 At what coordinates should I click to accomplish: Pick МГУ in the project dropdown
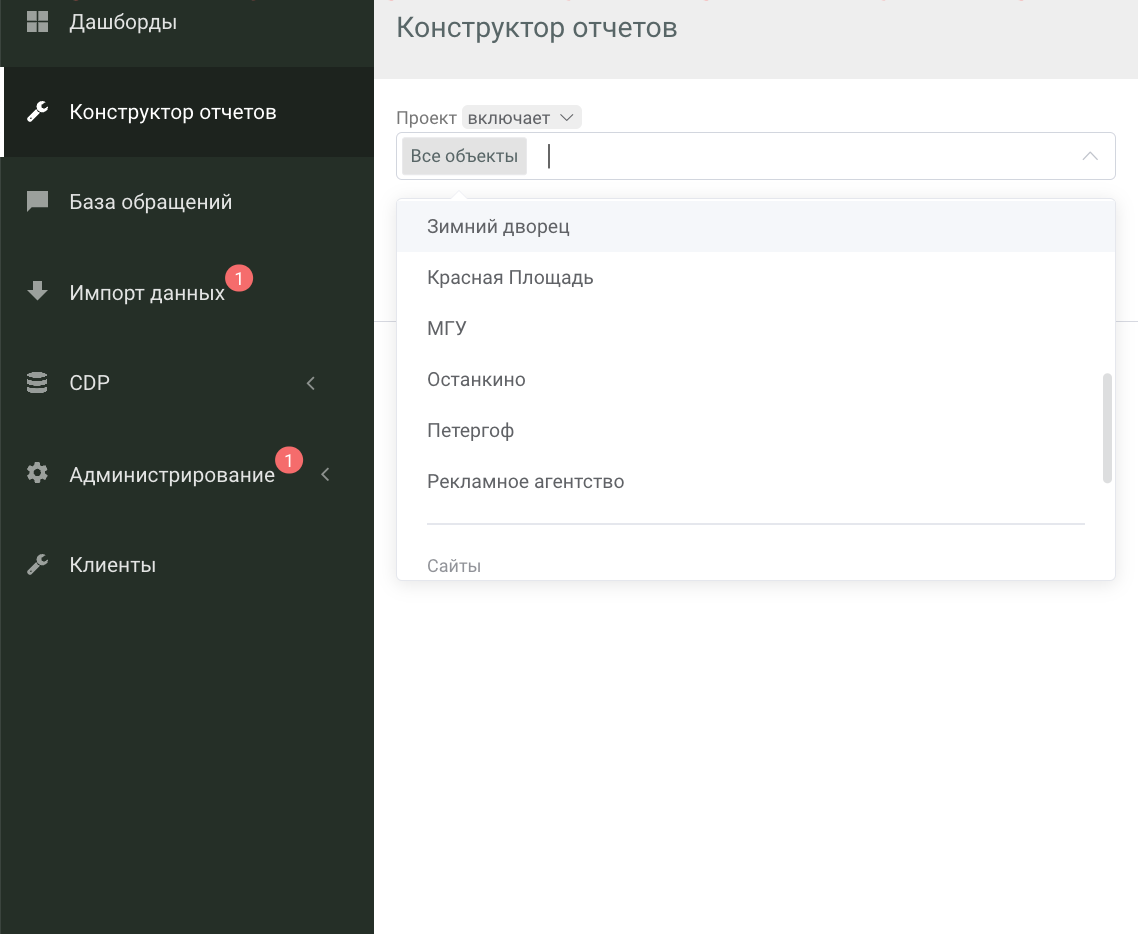[447, 329]
